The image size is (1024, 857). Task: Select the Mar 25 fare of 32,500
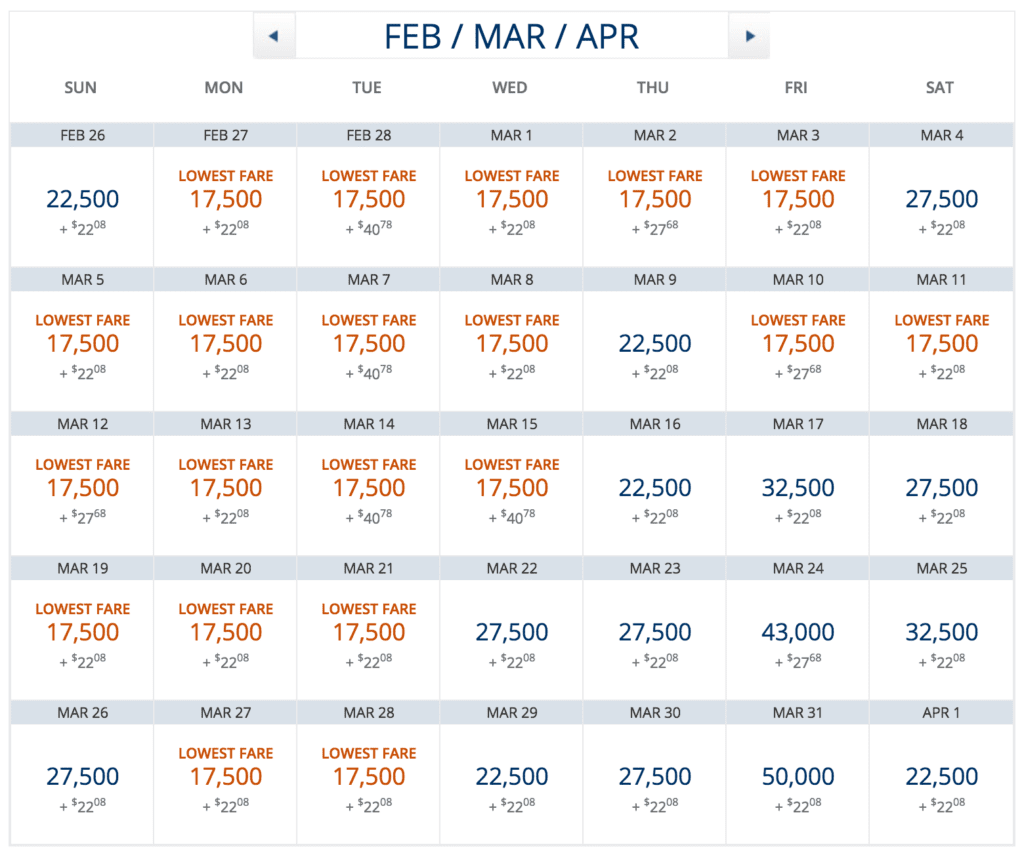tap(941, 632)
